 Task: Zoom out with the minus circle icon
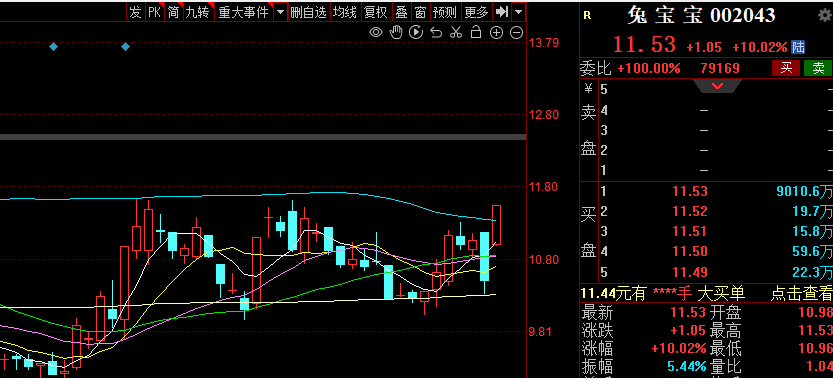516,33
